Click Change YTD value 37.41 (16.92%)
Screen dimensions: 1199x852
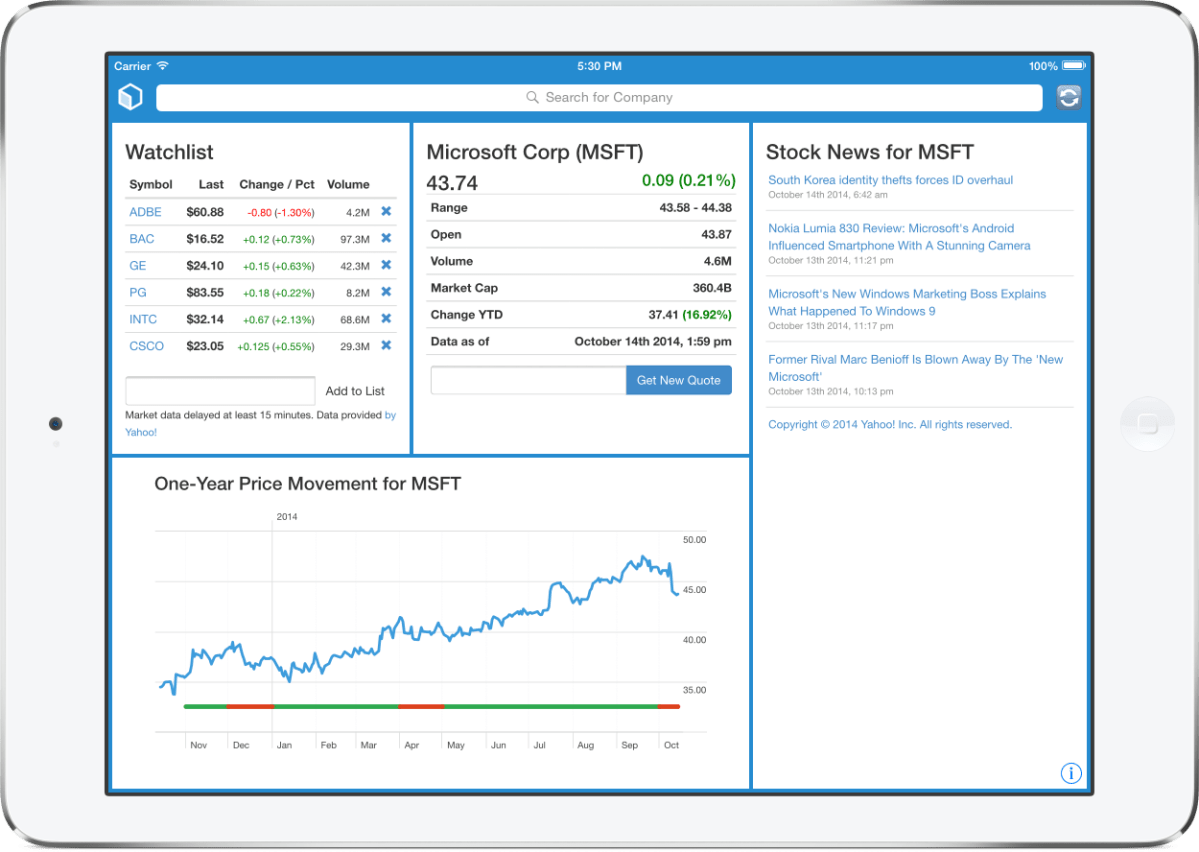(x=690, y=314)
